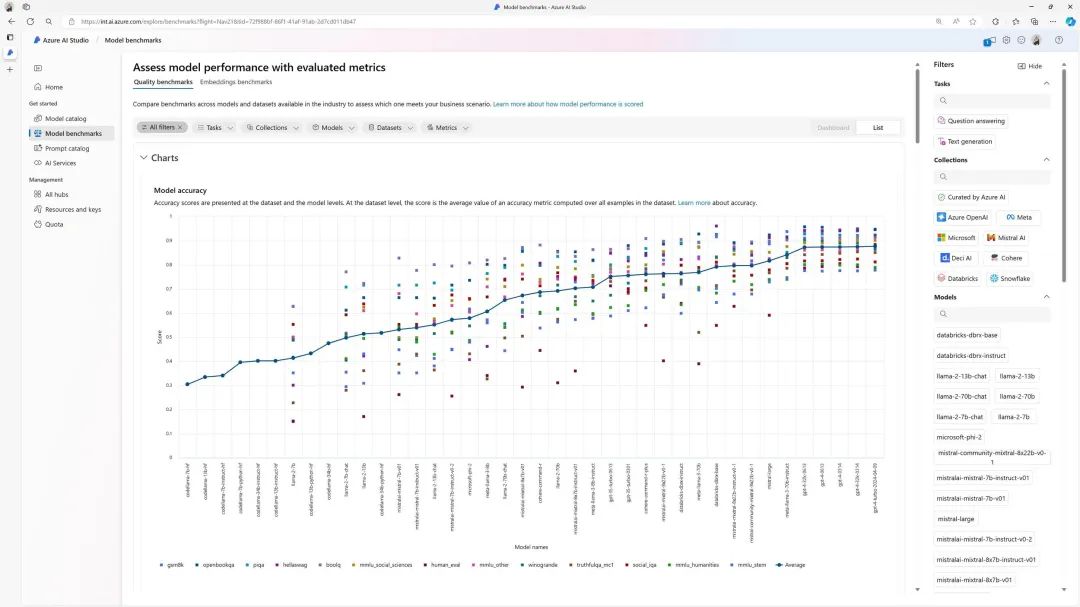The image size is (1080, 607).
Task: Click the Collections filter search field
Action: coord(992,177)
